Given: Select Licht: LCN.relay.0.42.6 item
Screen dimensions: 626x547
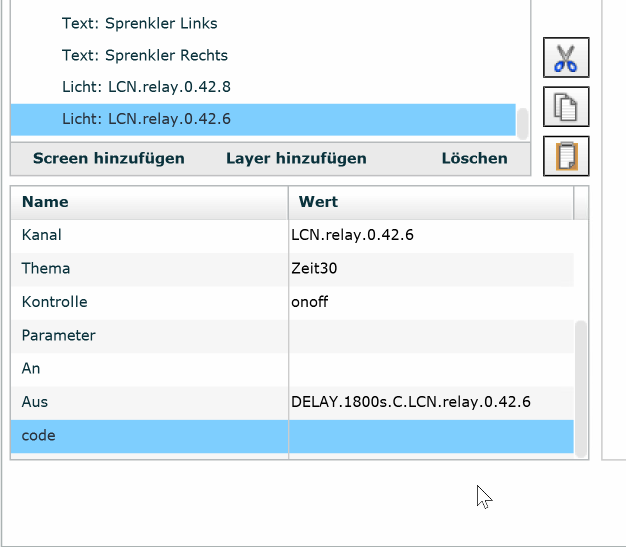Looking at the screenshot, I should coord(146,119).
